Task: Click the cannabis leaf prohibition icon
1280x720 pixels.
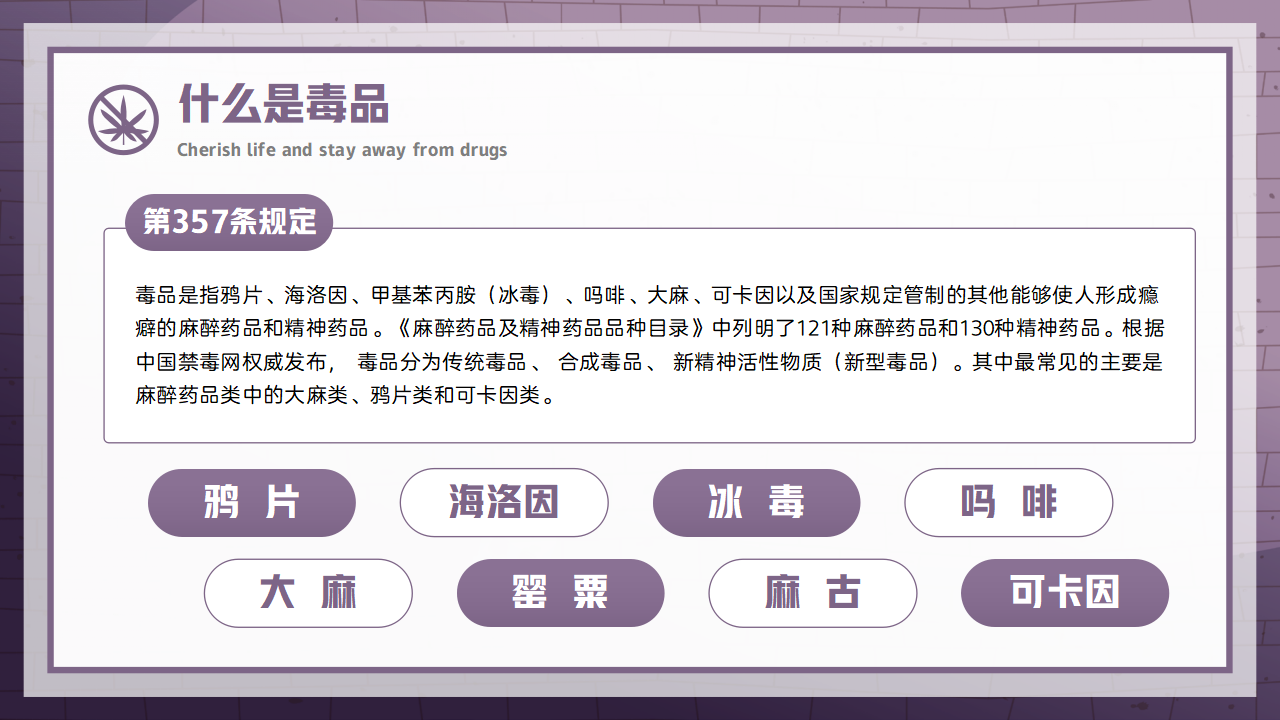Action: pos(124,120)
